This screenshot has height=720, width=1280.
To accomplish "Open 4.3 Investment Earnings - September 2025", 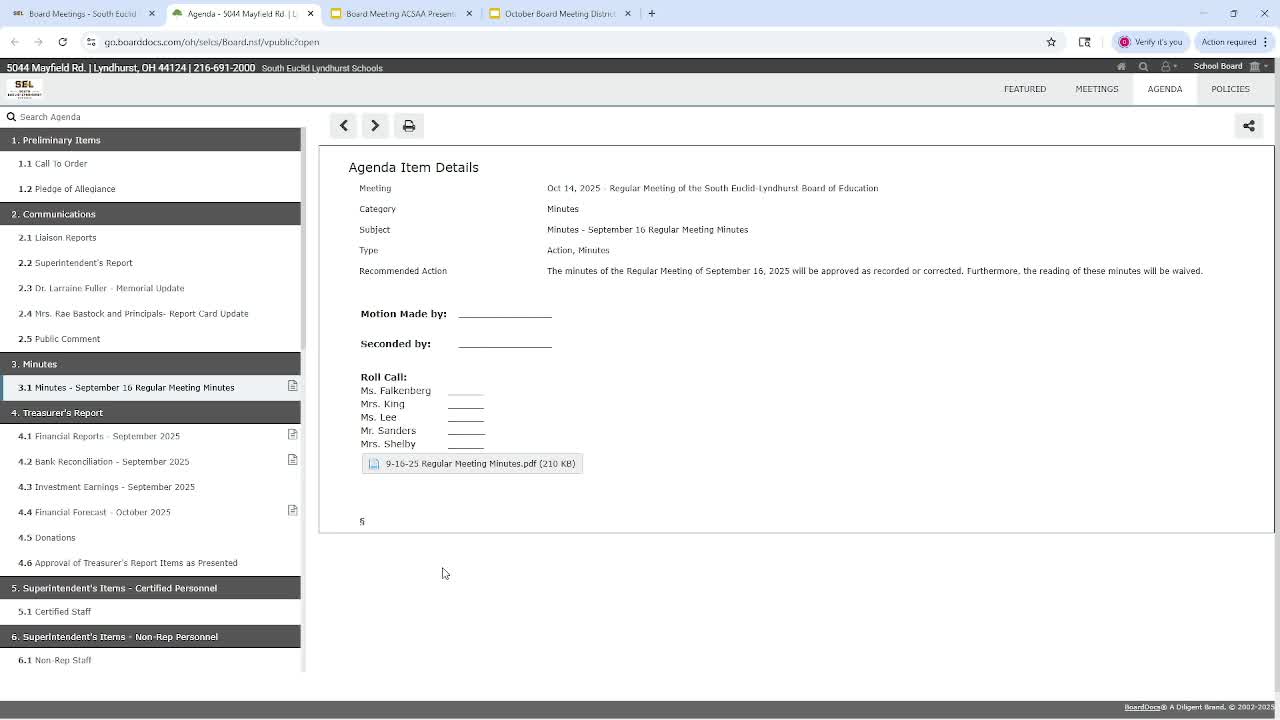I will click(x=150, y=487).
